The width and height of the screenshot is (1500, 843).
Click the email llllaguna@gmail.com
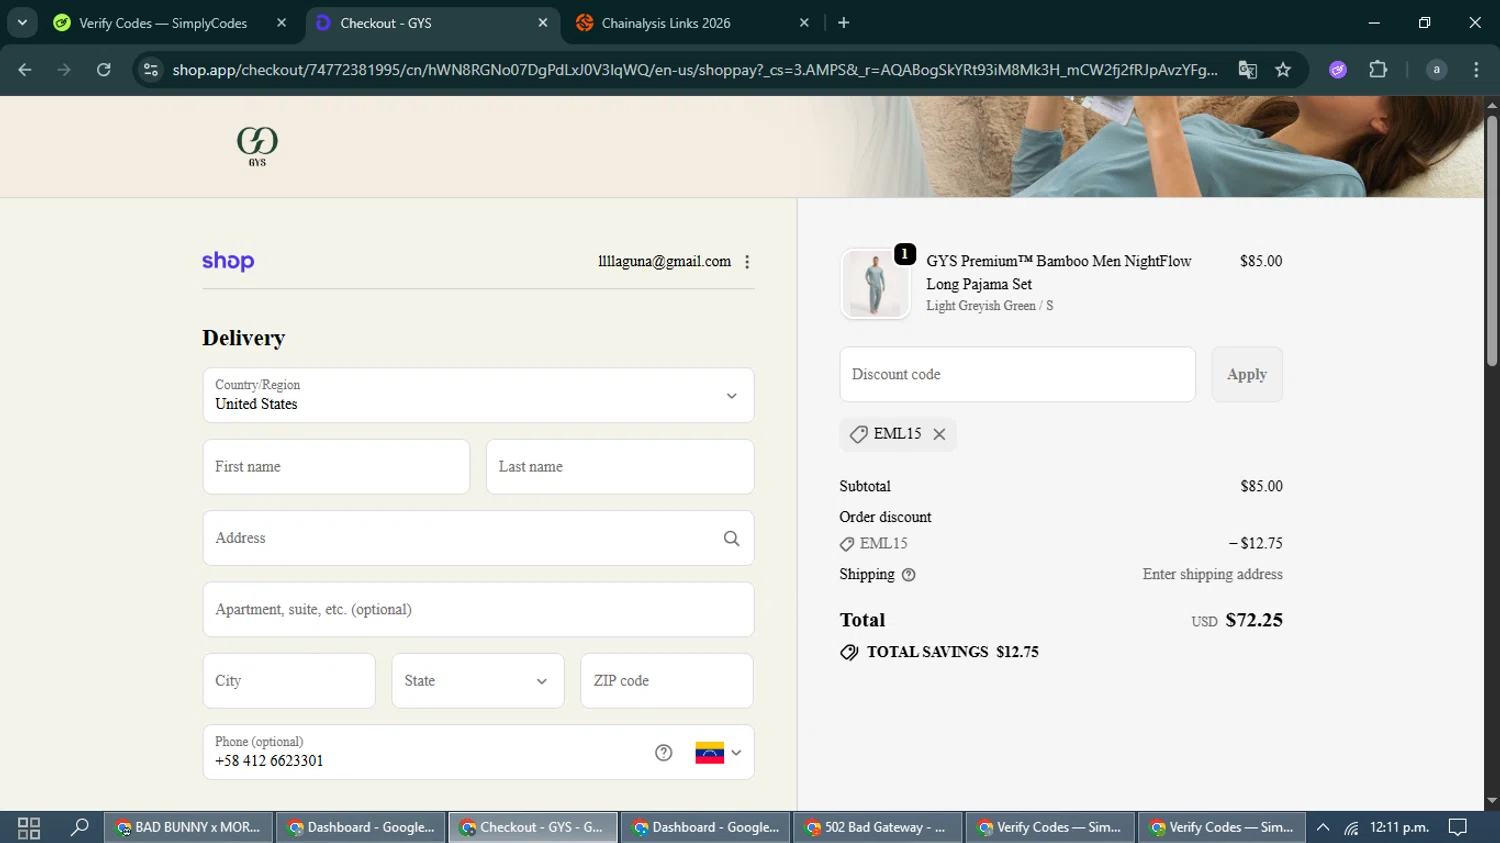[664, 261]
